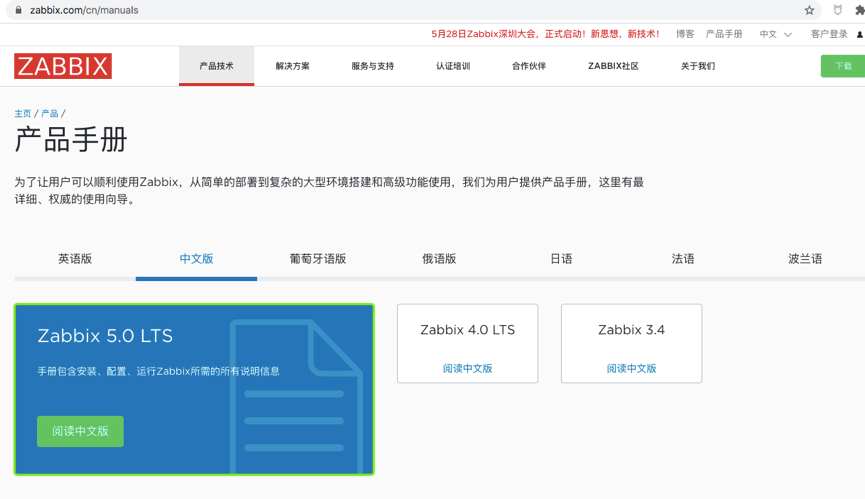Open the shield extension icon
The width and height of the screenshot is (865, 499).
[837, 10]
